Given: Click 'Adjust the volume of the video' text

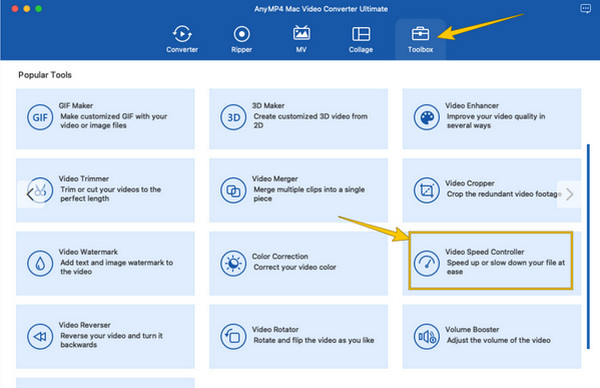Looking at the screenshot, I should pos(498,340).
